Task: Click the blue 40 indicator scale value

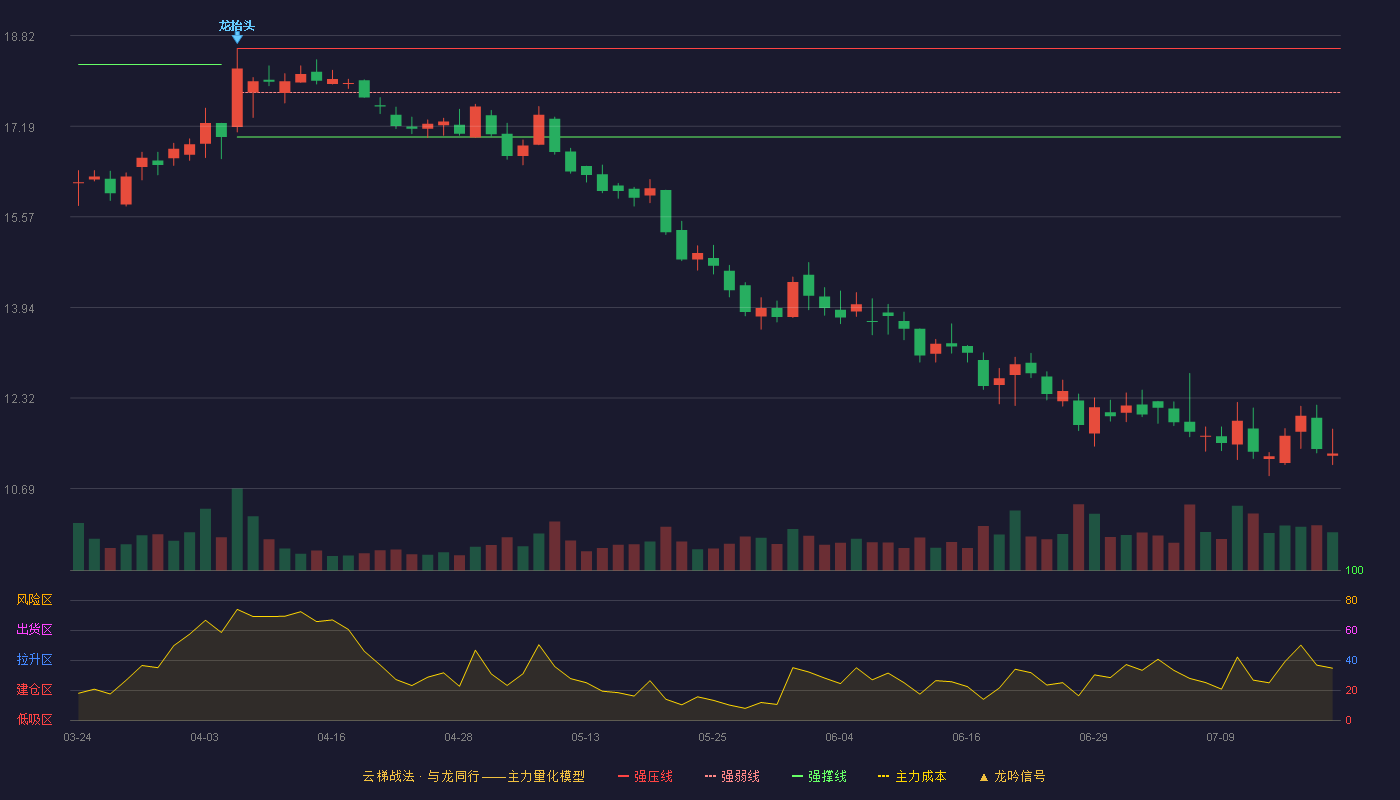Action: (x=1351, y=660)
